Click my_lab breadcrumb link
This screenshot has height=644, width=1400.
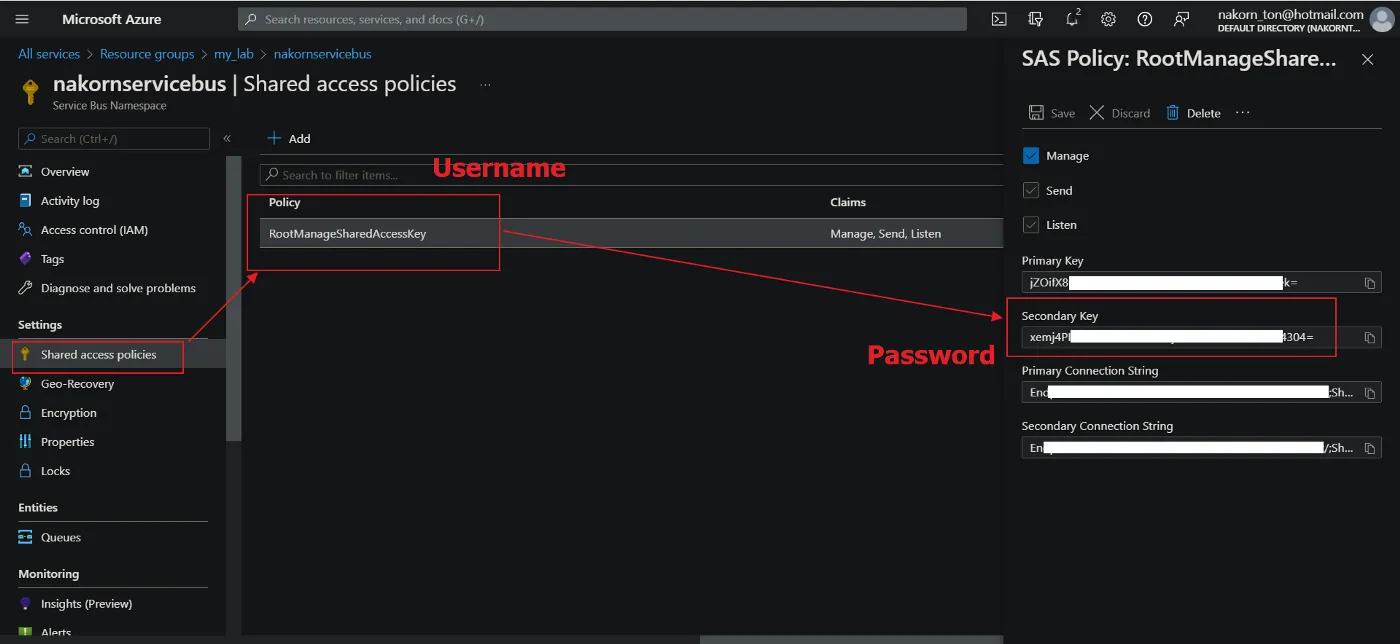(234, 54)
